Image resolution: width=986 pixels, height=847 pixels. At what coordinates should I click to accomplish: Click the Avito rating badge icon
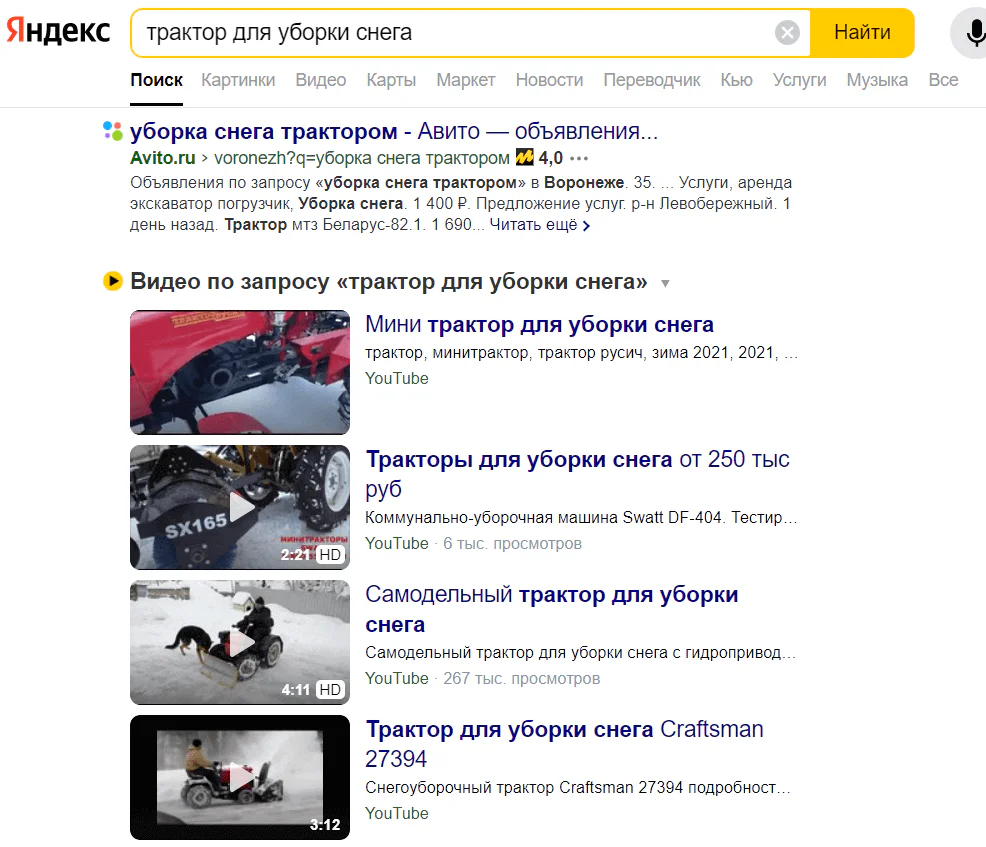(x=524, y=157)
